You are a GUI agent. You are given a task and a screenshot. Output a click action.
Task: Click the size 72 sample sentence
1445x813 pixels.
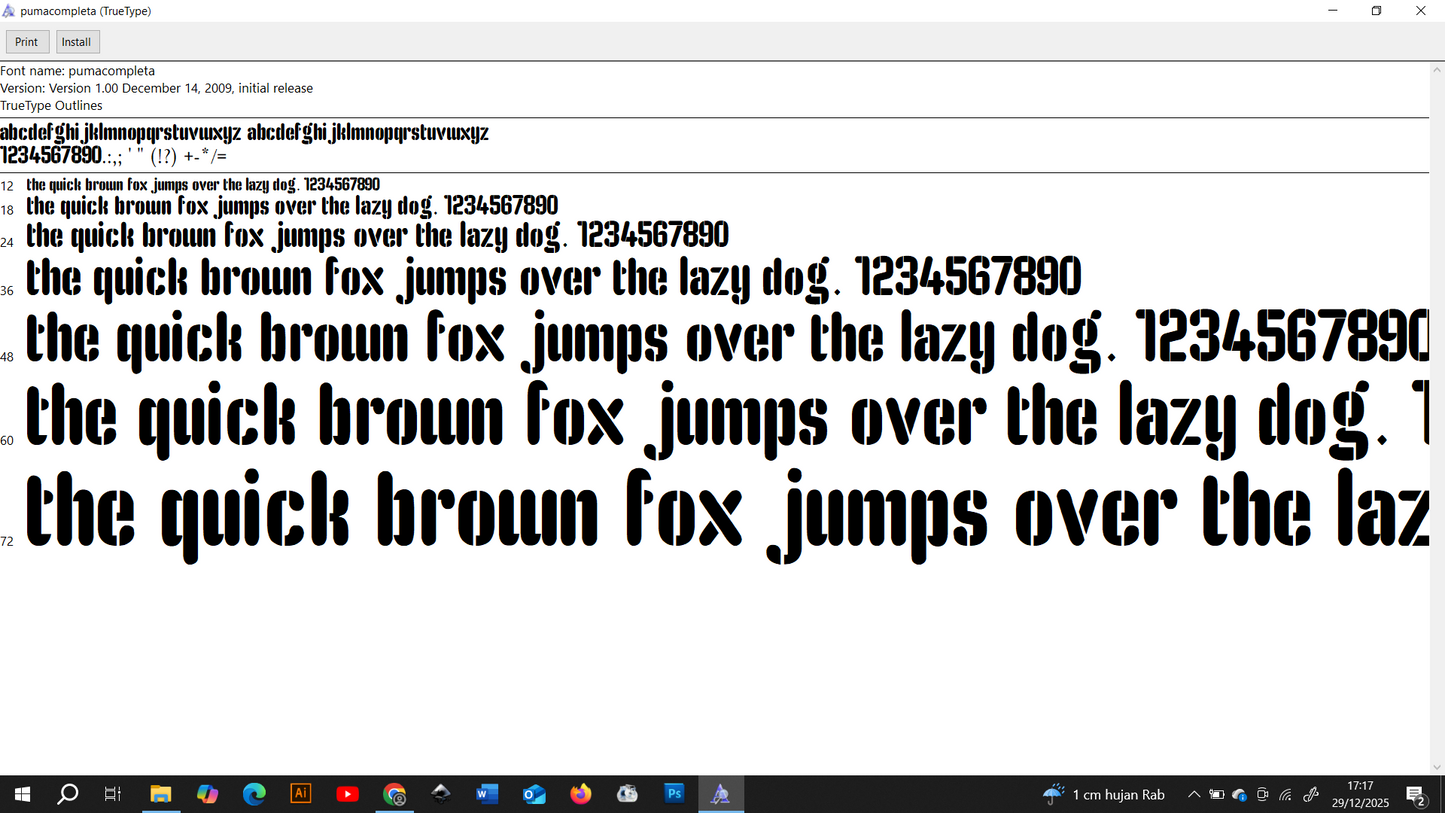point(727,515)
